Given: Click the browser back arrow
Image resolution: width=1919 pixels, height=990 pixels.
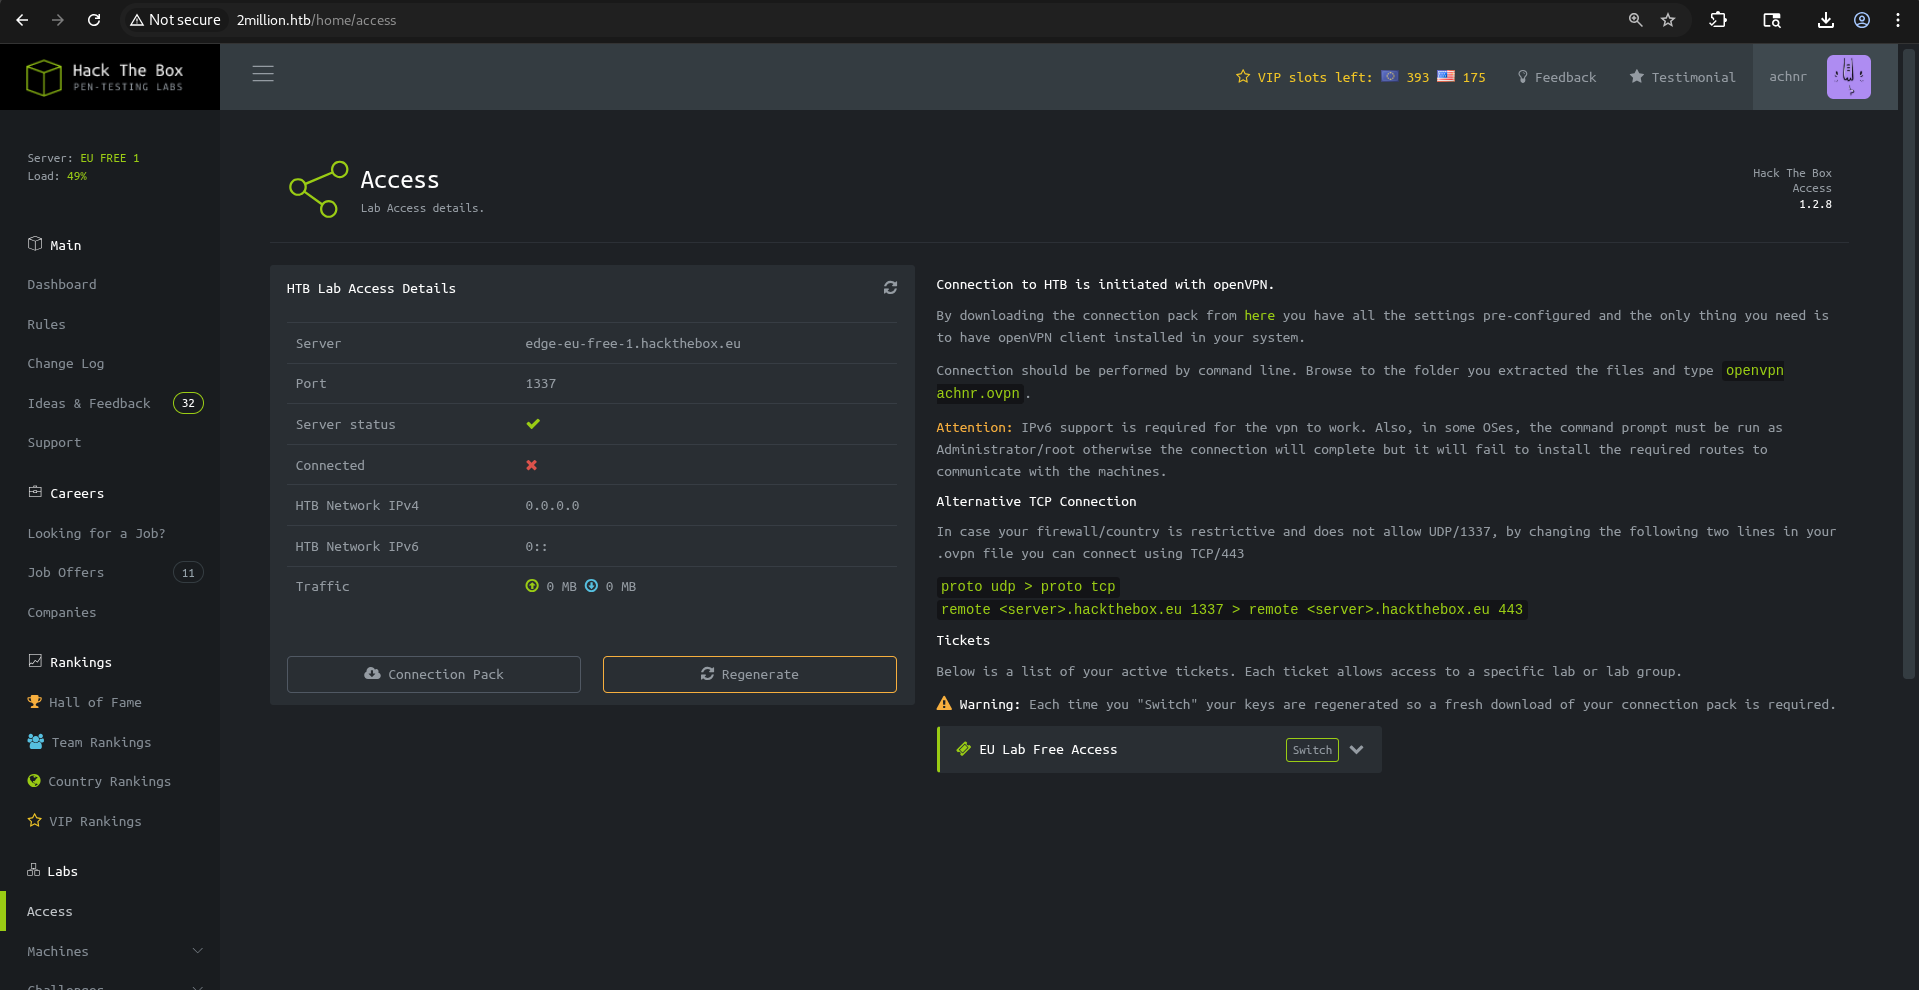Looking at the screenshot, I should (22, 20).
